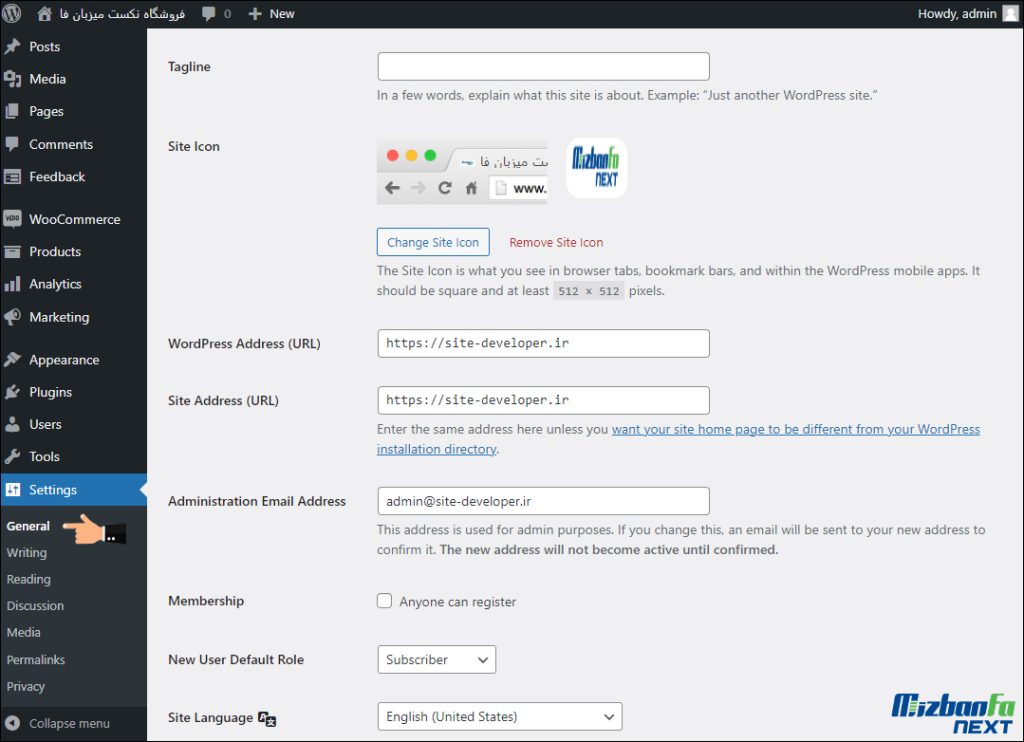The image size is (1024, 742).
Task: Open the comments bubble icon in admin bar
Action: coord(208,14)
